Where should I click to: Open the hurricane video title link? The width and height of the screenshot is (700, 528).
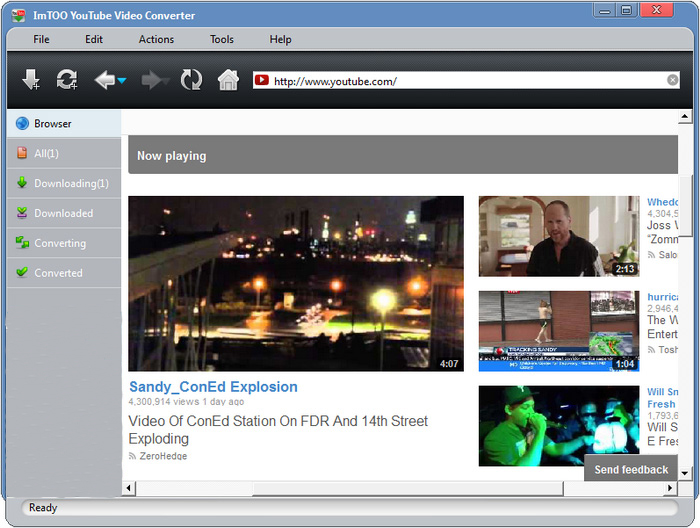coord(662,297)
